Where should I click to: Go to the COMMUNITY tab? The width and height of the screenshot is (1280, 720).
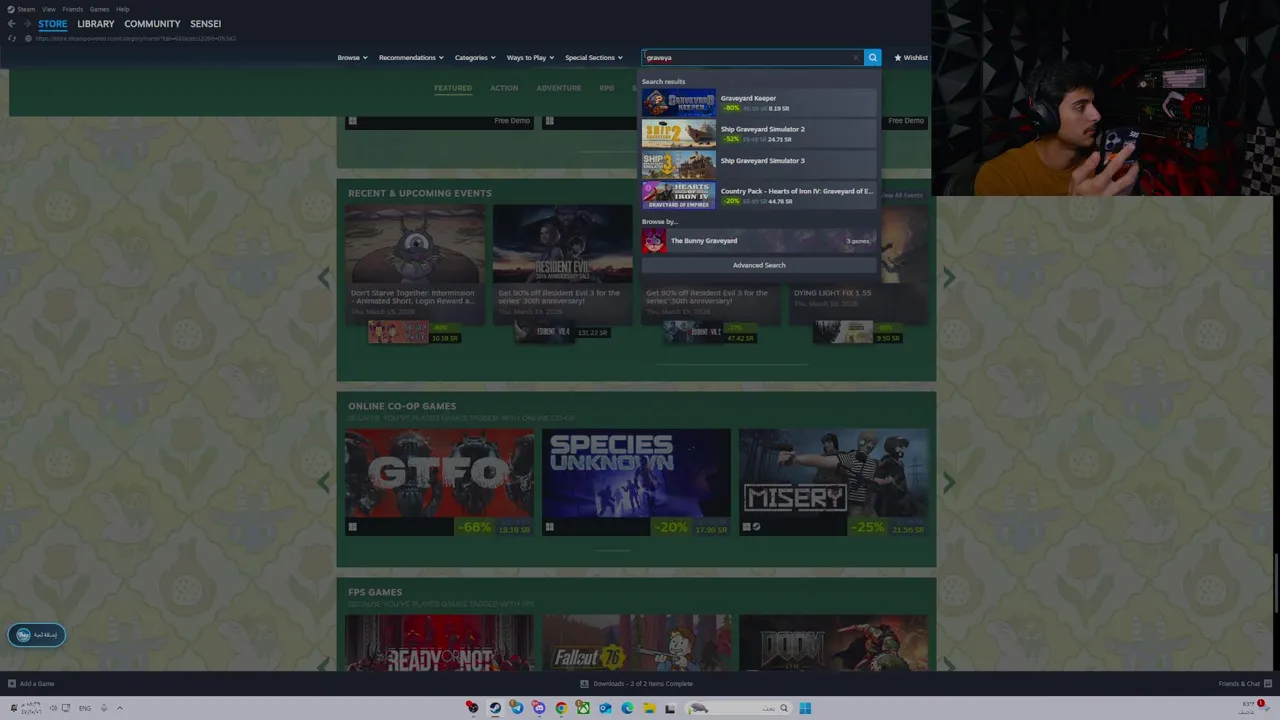[x=152, y=24]
